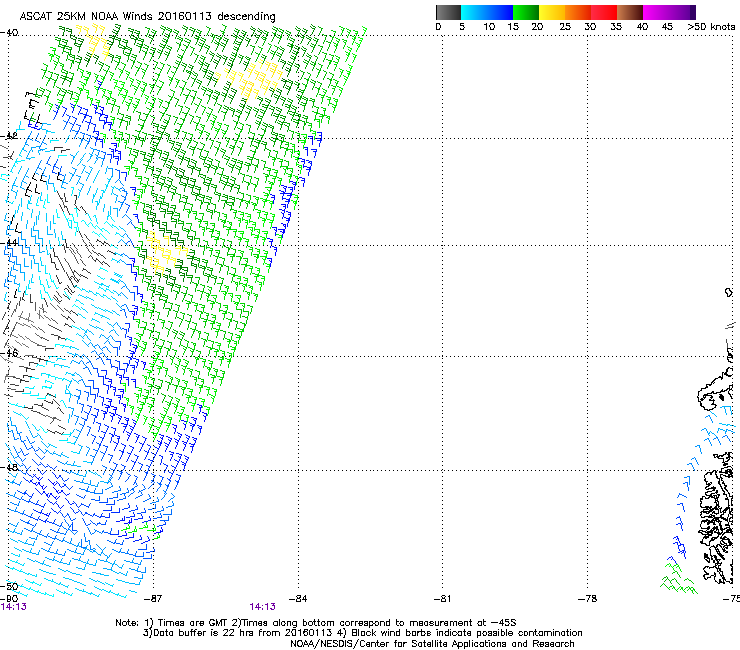
Task: Click the '45' label under the color scale
Action: point(667,27)
